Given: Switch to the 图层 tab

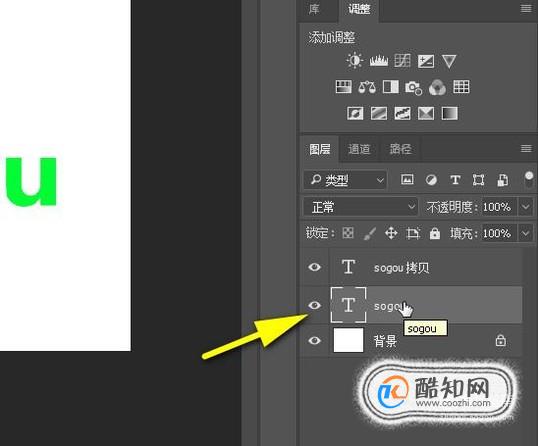Looking at the screenshot, I should 319,149.
